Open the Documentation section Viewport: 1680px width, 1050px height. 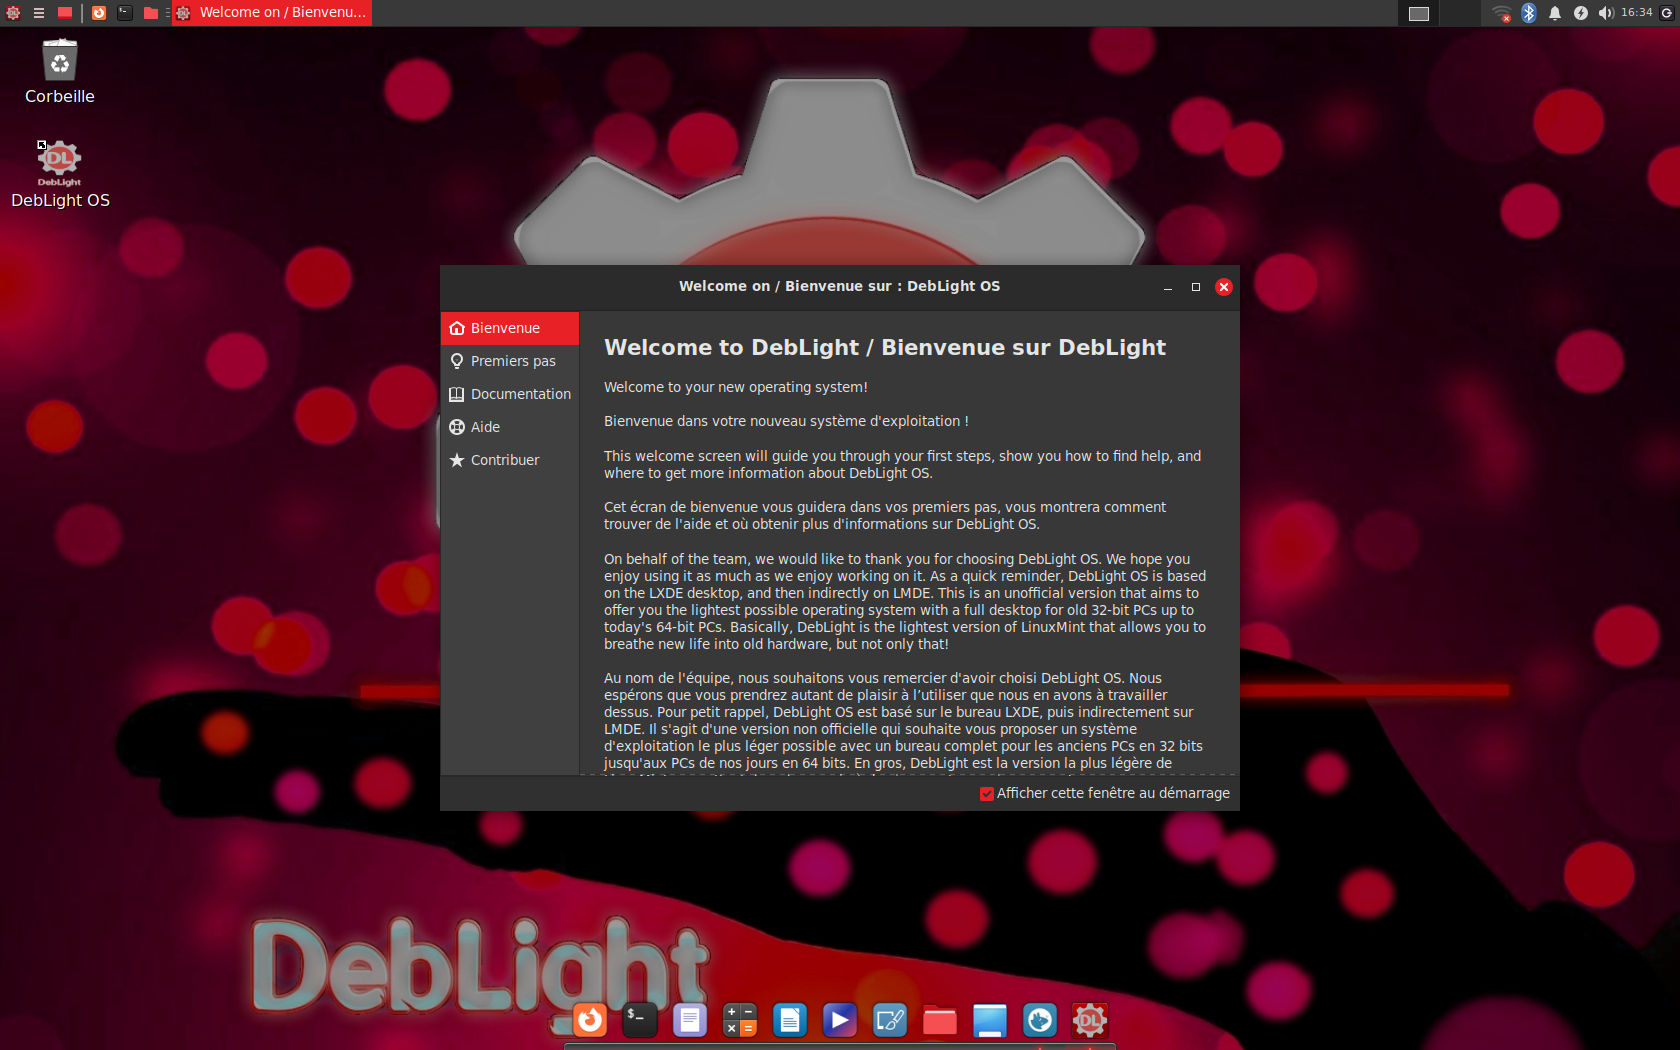pos(510,394)
